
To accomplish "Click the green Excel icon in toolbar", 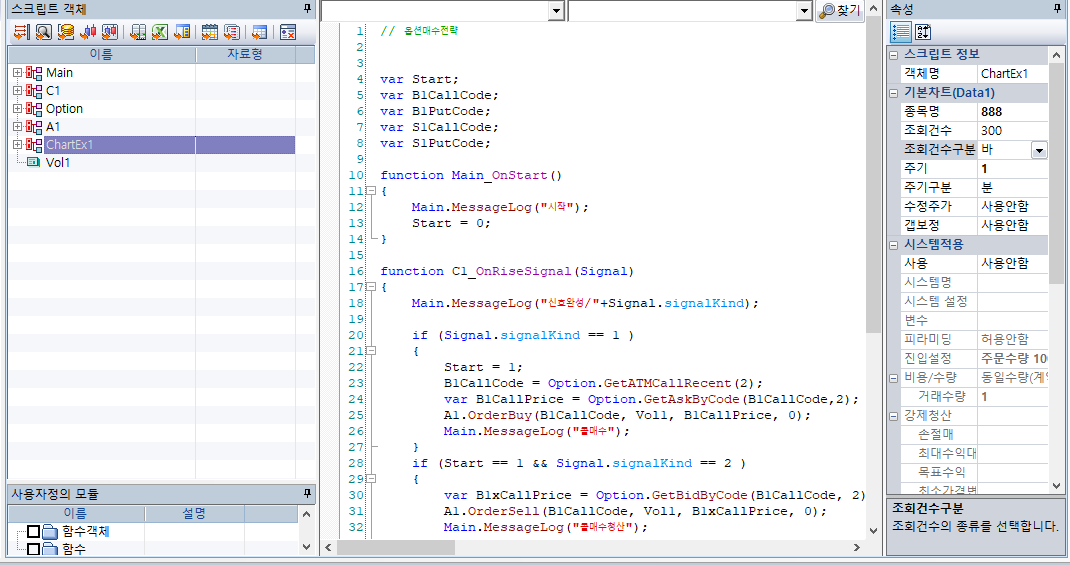I will 160,32.
